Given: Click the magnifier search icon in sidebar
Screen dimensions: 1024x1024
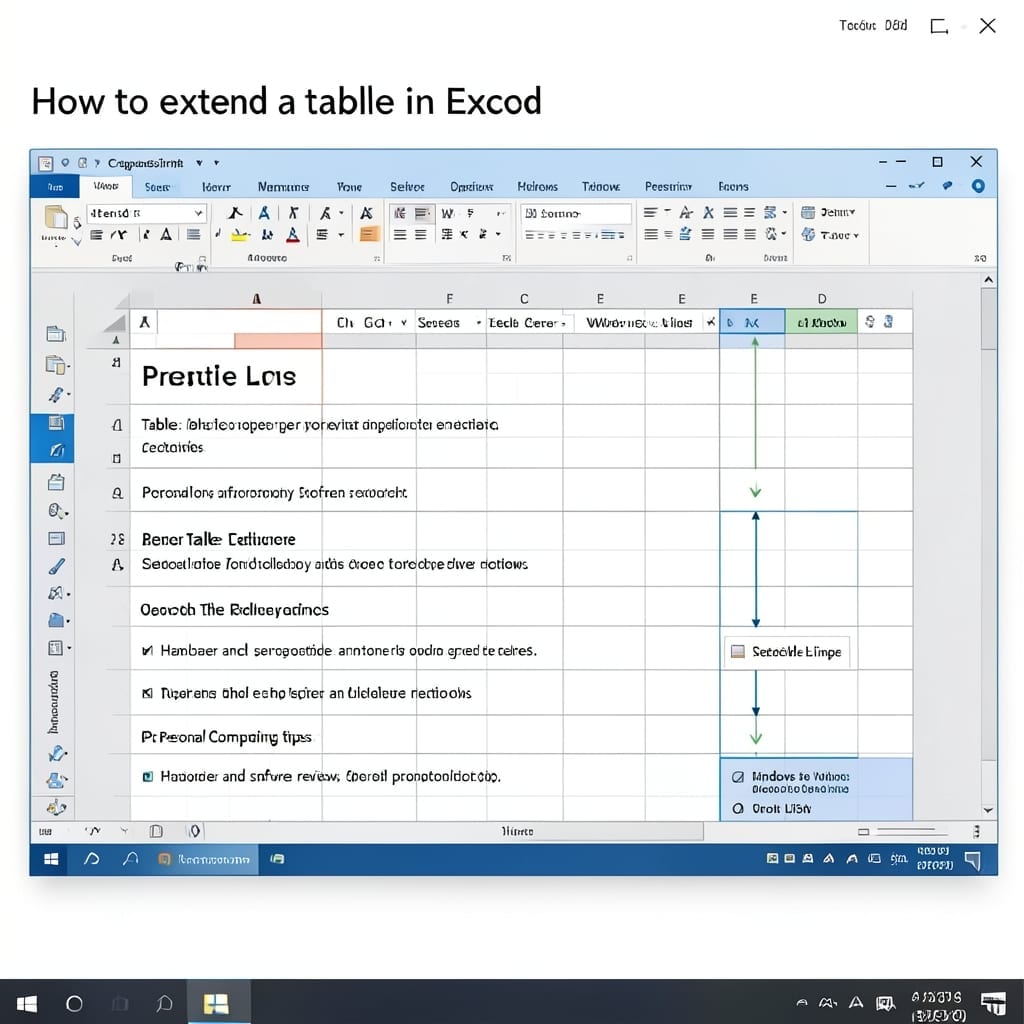Looking at the screenshot, I should (x=56, y=511).
